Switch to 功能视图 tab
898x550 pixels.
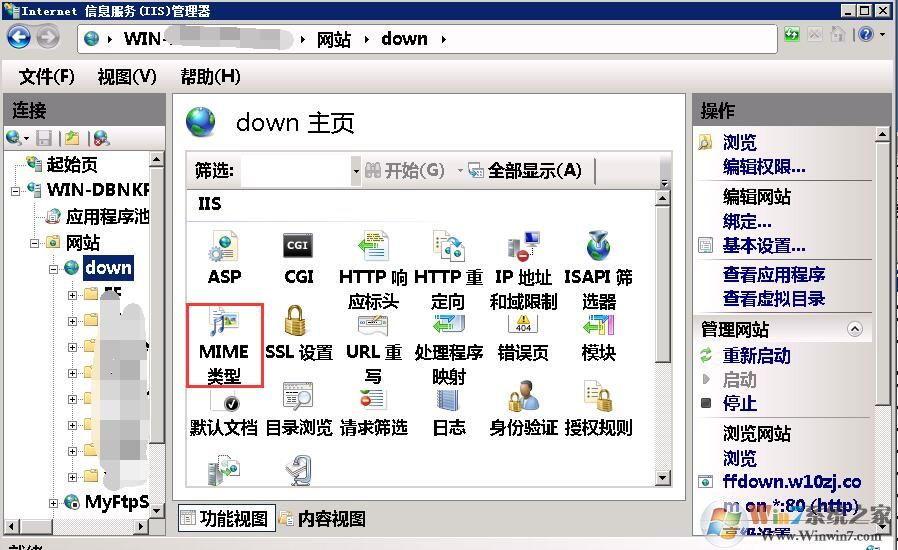coord(226,518)
